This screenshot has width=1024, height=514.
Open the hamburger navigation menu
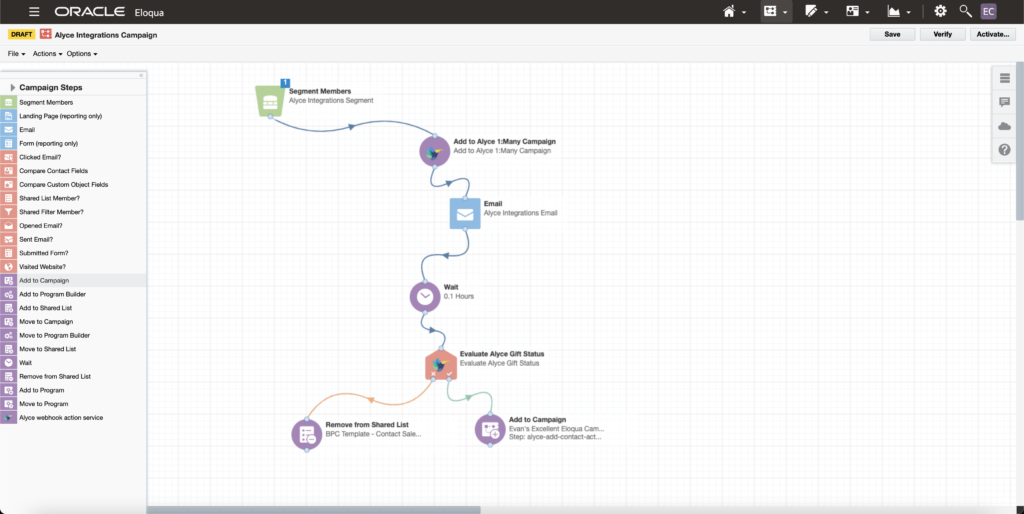pos(34,12)
